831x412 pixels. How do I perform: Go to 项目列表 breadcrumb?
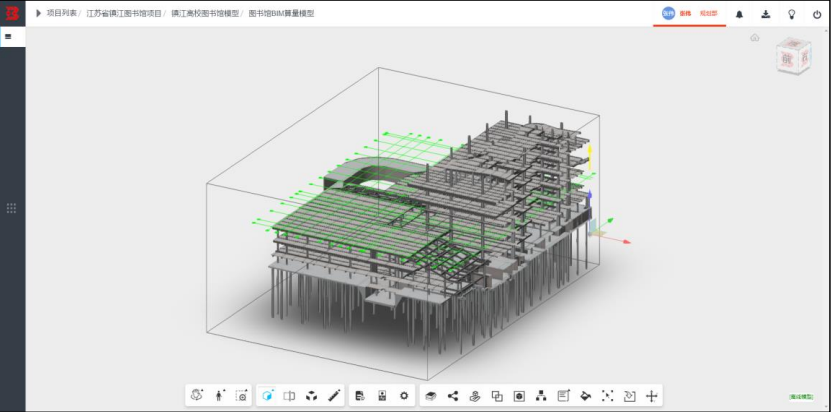(61, 13)
